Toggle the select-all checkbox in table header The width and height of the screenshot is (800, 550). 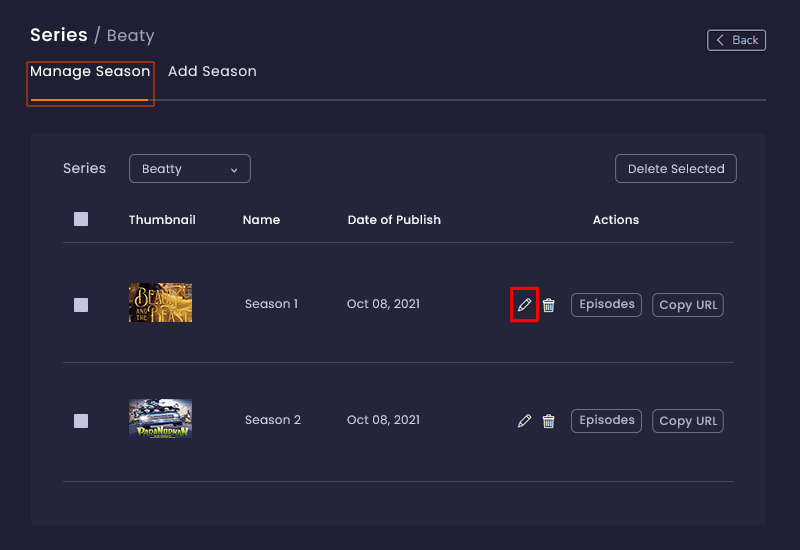[x=81, y=219]
